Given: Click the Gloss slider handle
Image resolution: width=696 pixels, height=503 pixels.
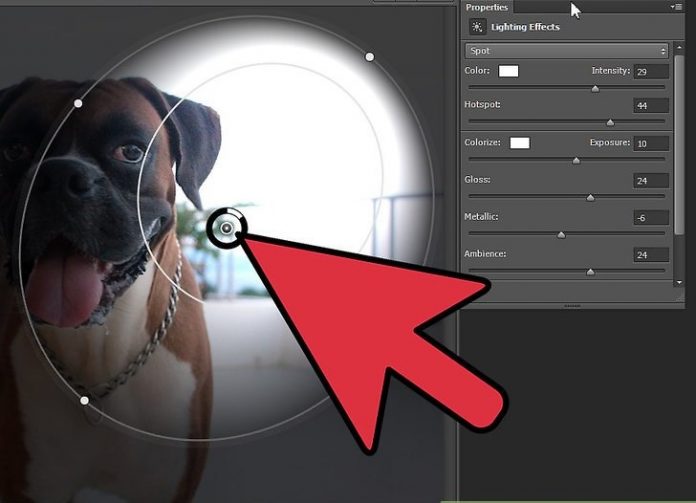Looking at the screenshot, I should point(590,197).
